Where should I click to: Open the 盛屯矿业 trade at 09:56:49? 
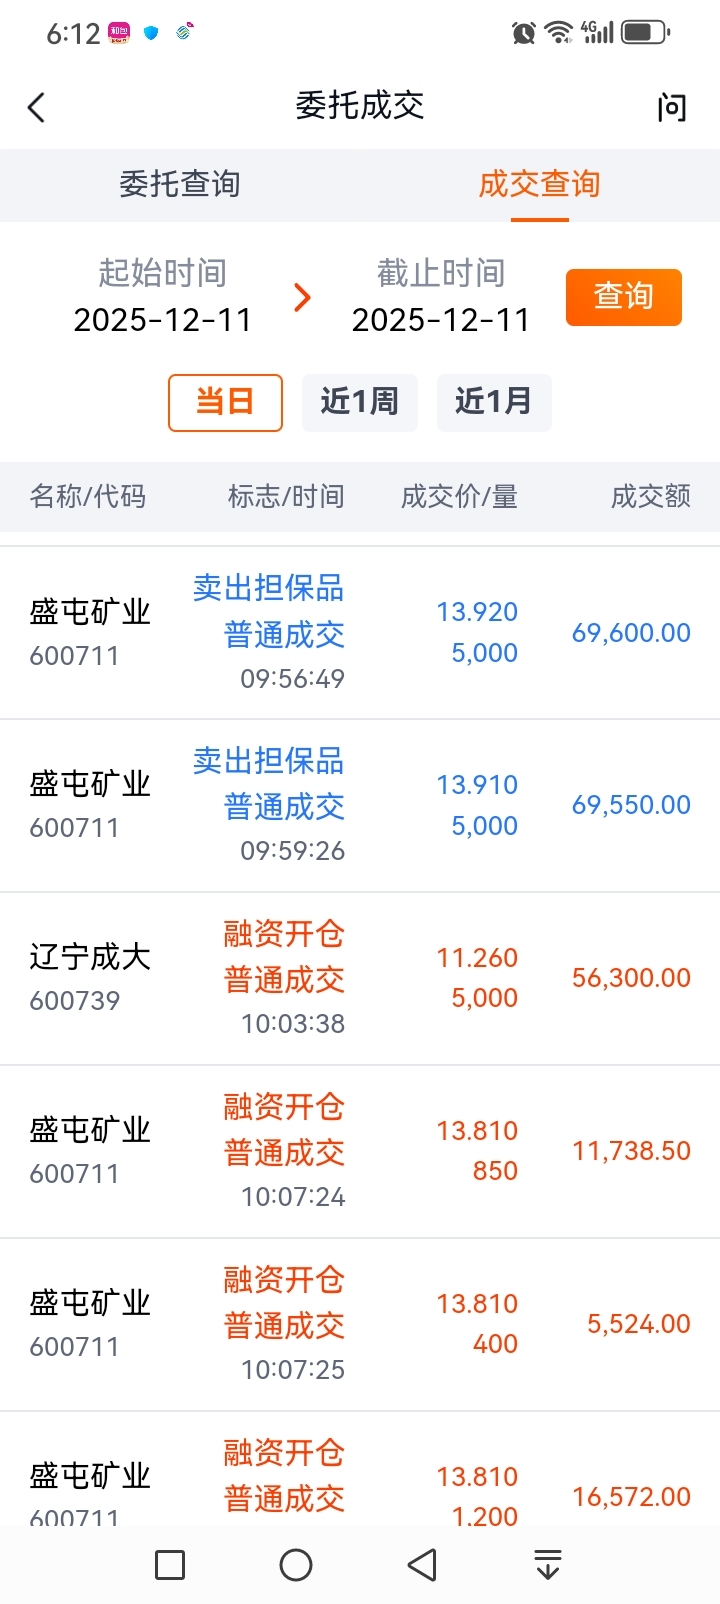click(x=360, y=632)
